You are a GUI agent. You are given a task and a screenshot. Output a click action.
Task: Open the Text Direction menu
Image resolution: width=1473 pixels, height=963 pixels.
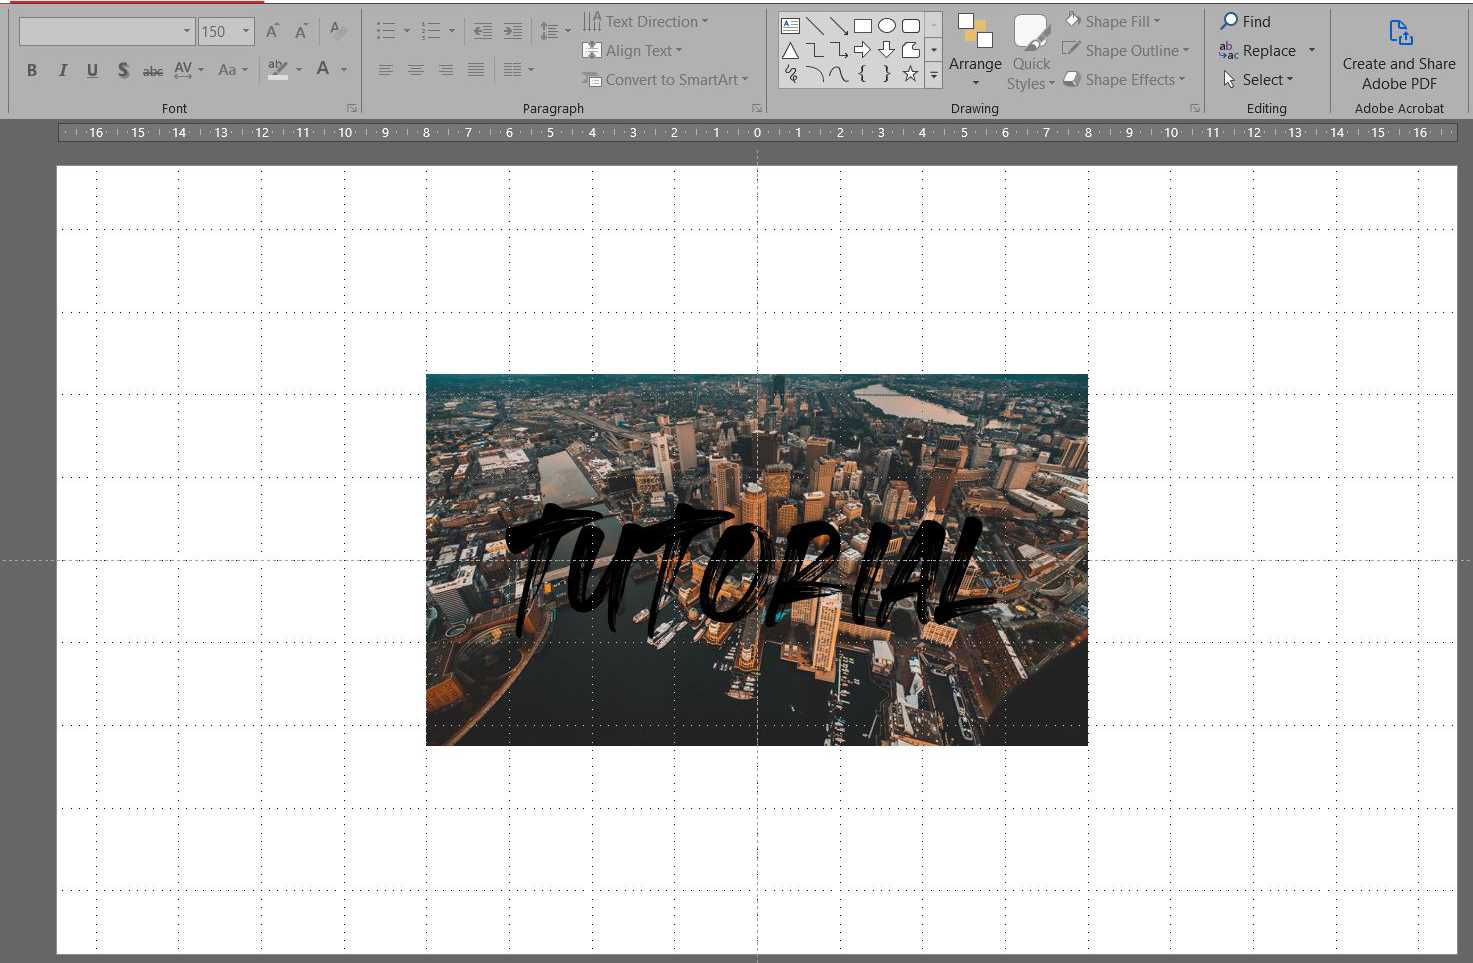646,21
